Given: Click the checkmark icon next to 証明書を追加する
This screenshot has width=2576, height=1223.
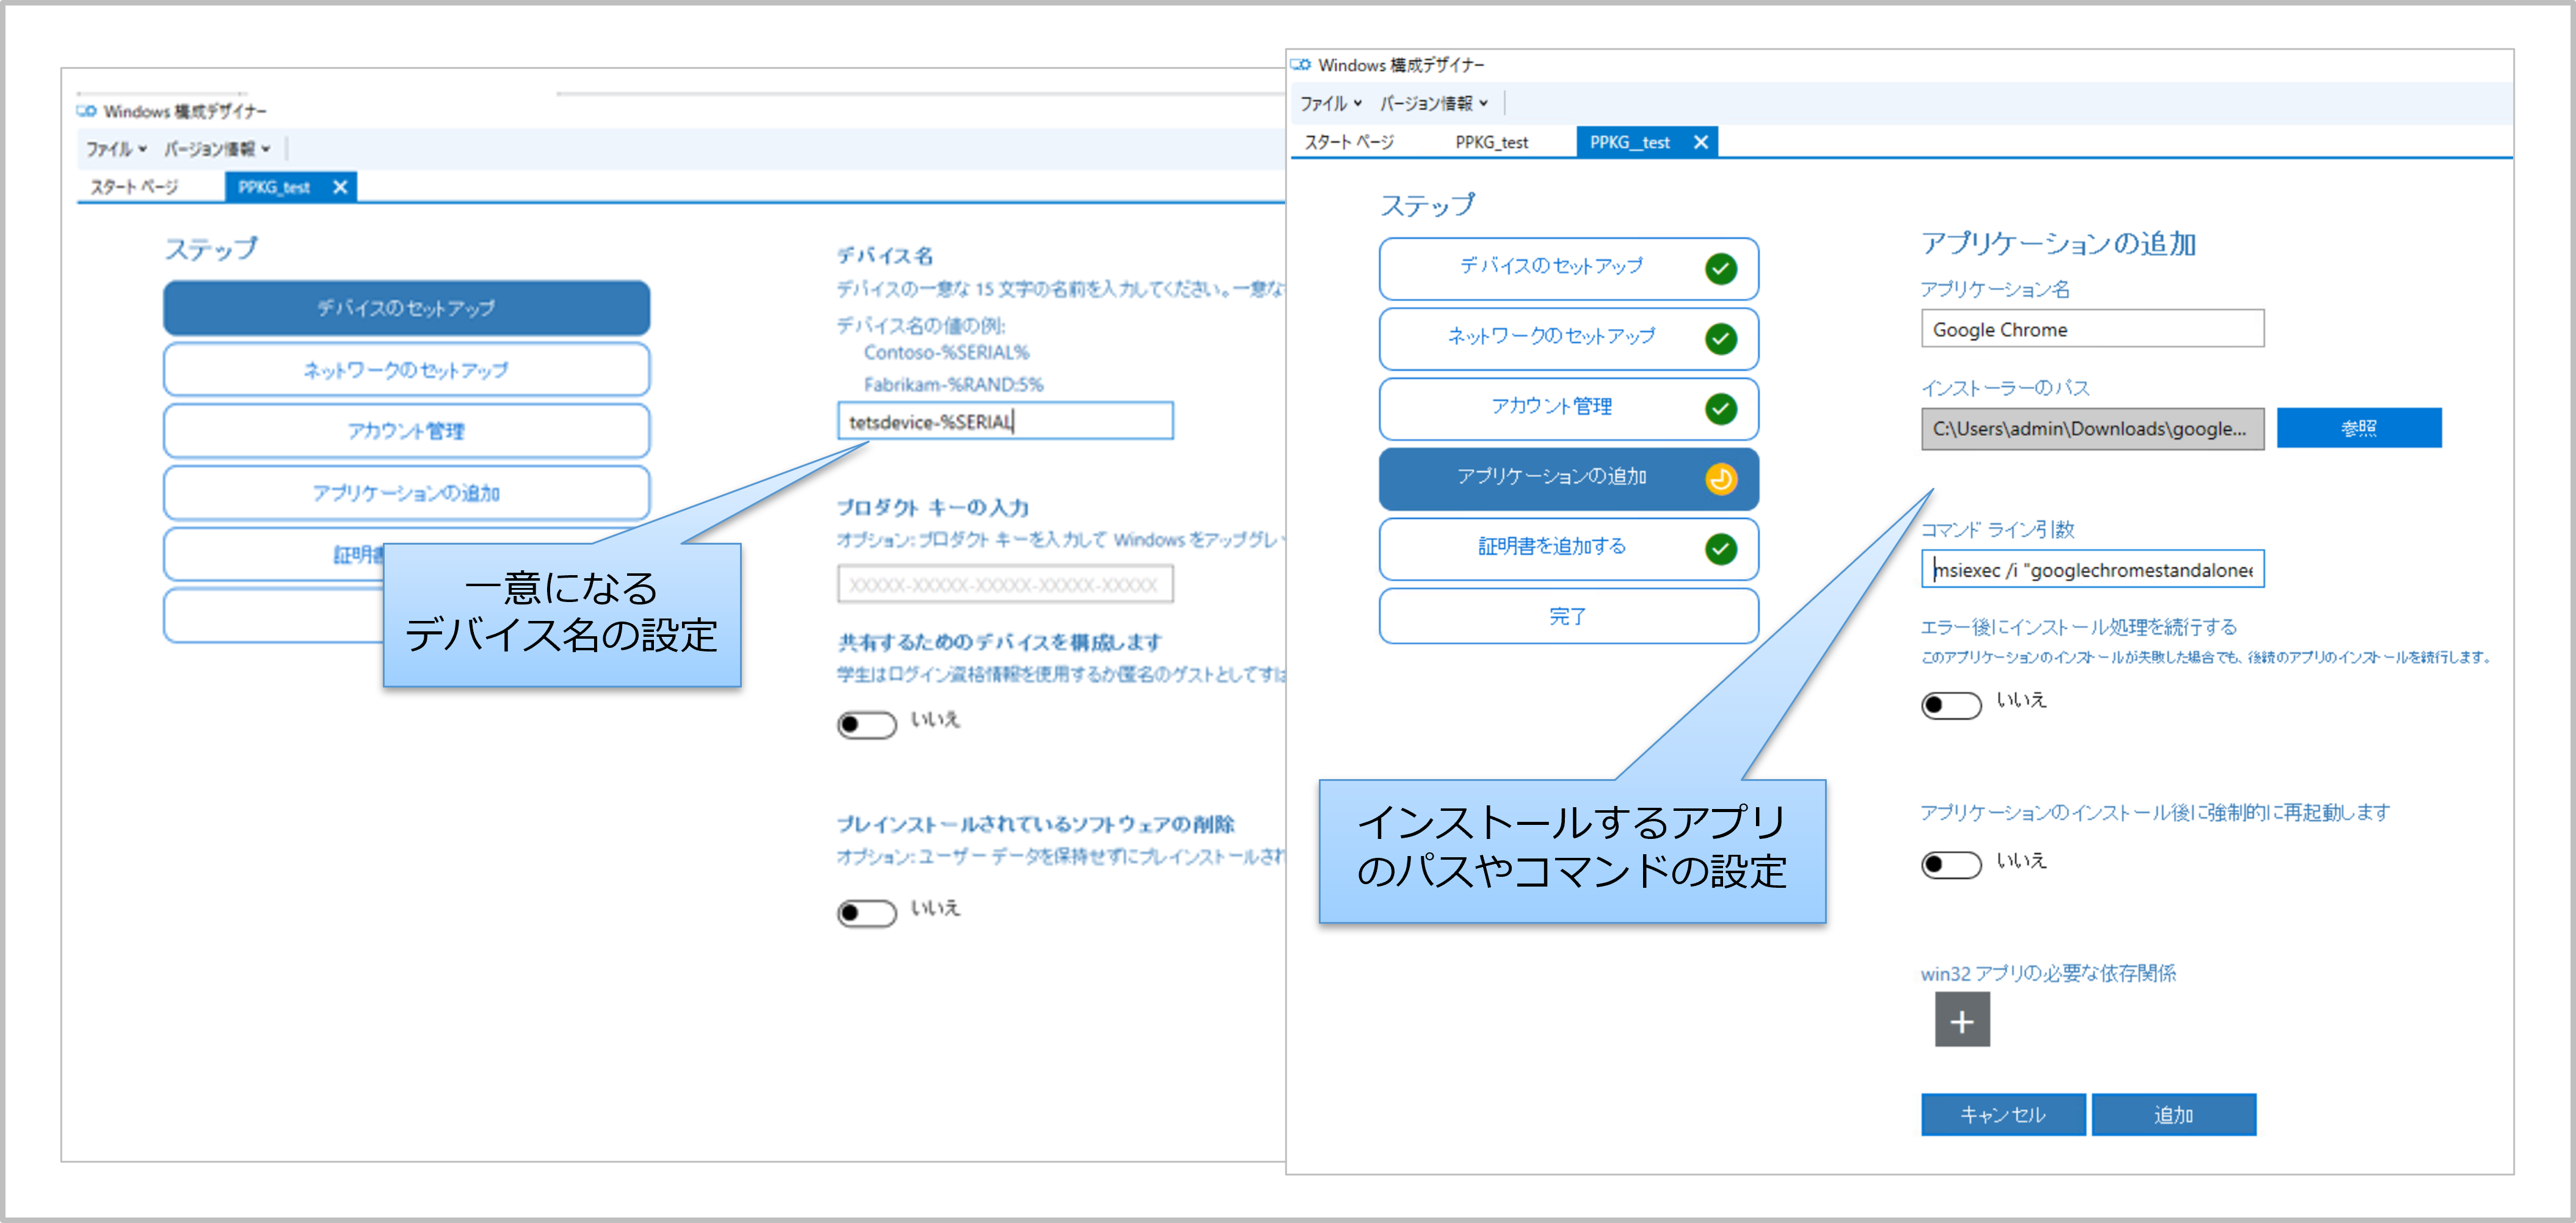Looking at the screenshot, I should 1723,549.
